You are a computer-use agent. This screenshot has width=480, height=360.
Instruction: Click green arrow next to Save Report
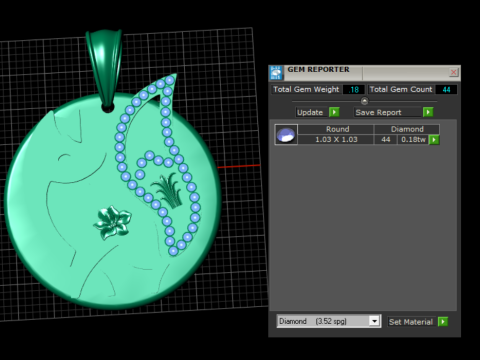tap(428, 112)
